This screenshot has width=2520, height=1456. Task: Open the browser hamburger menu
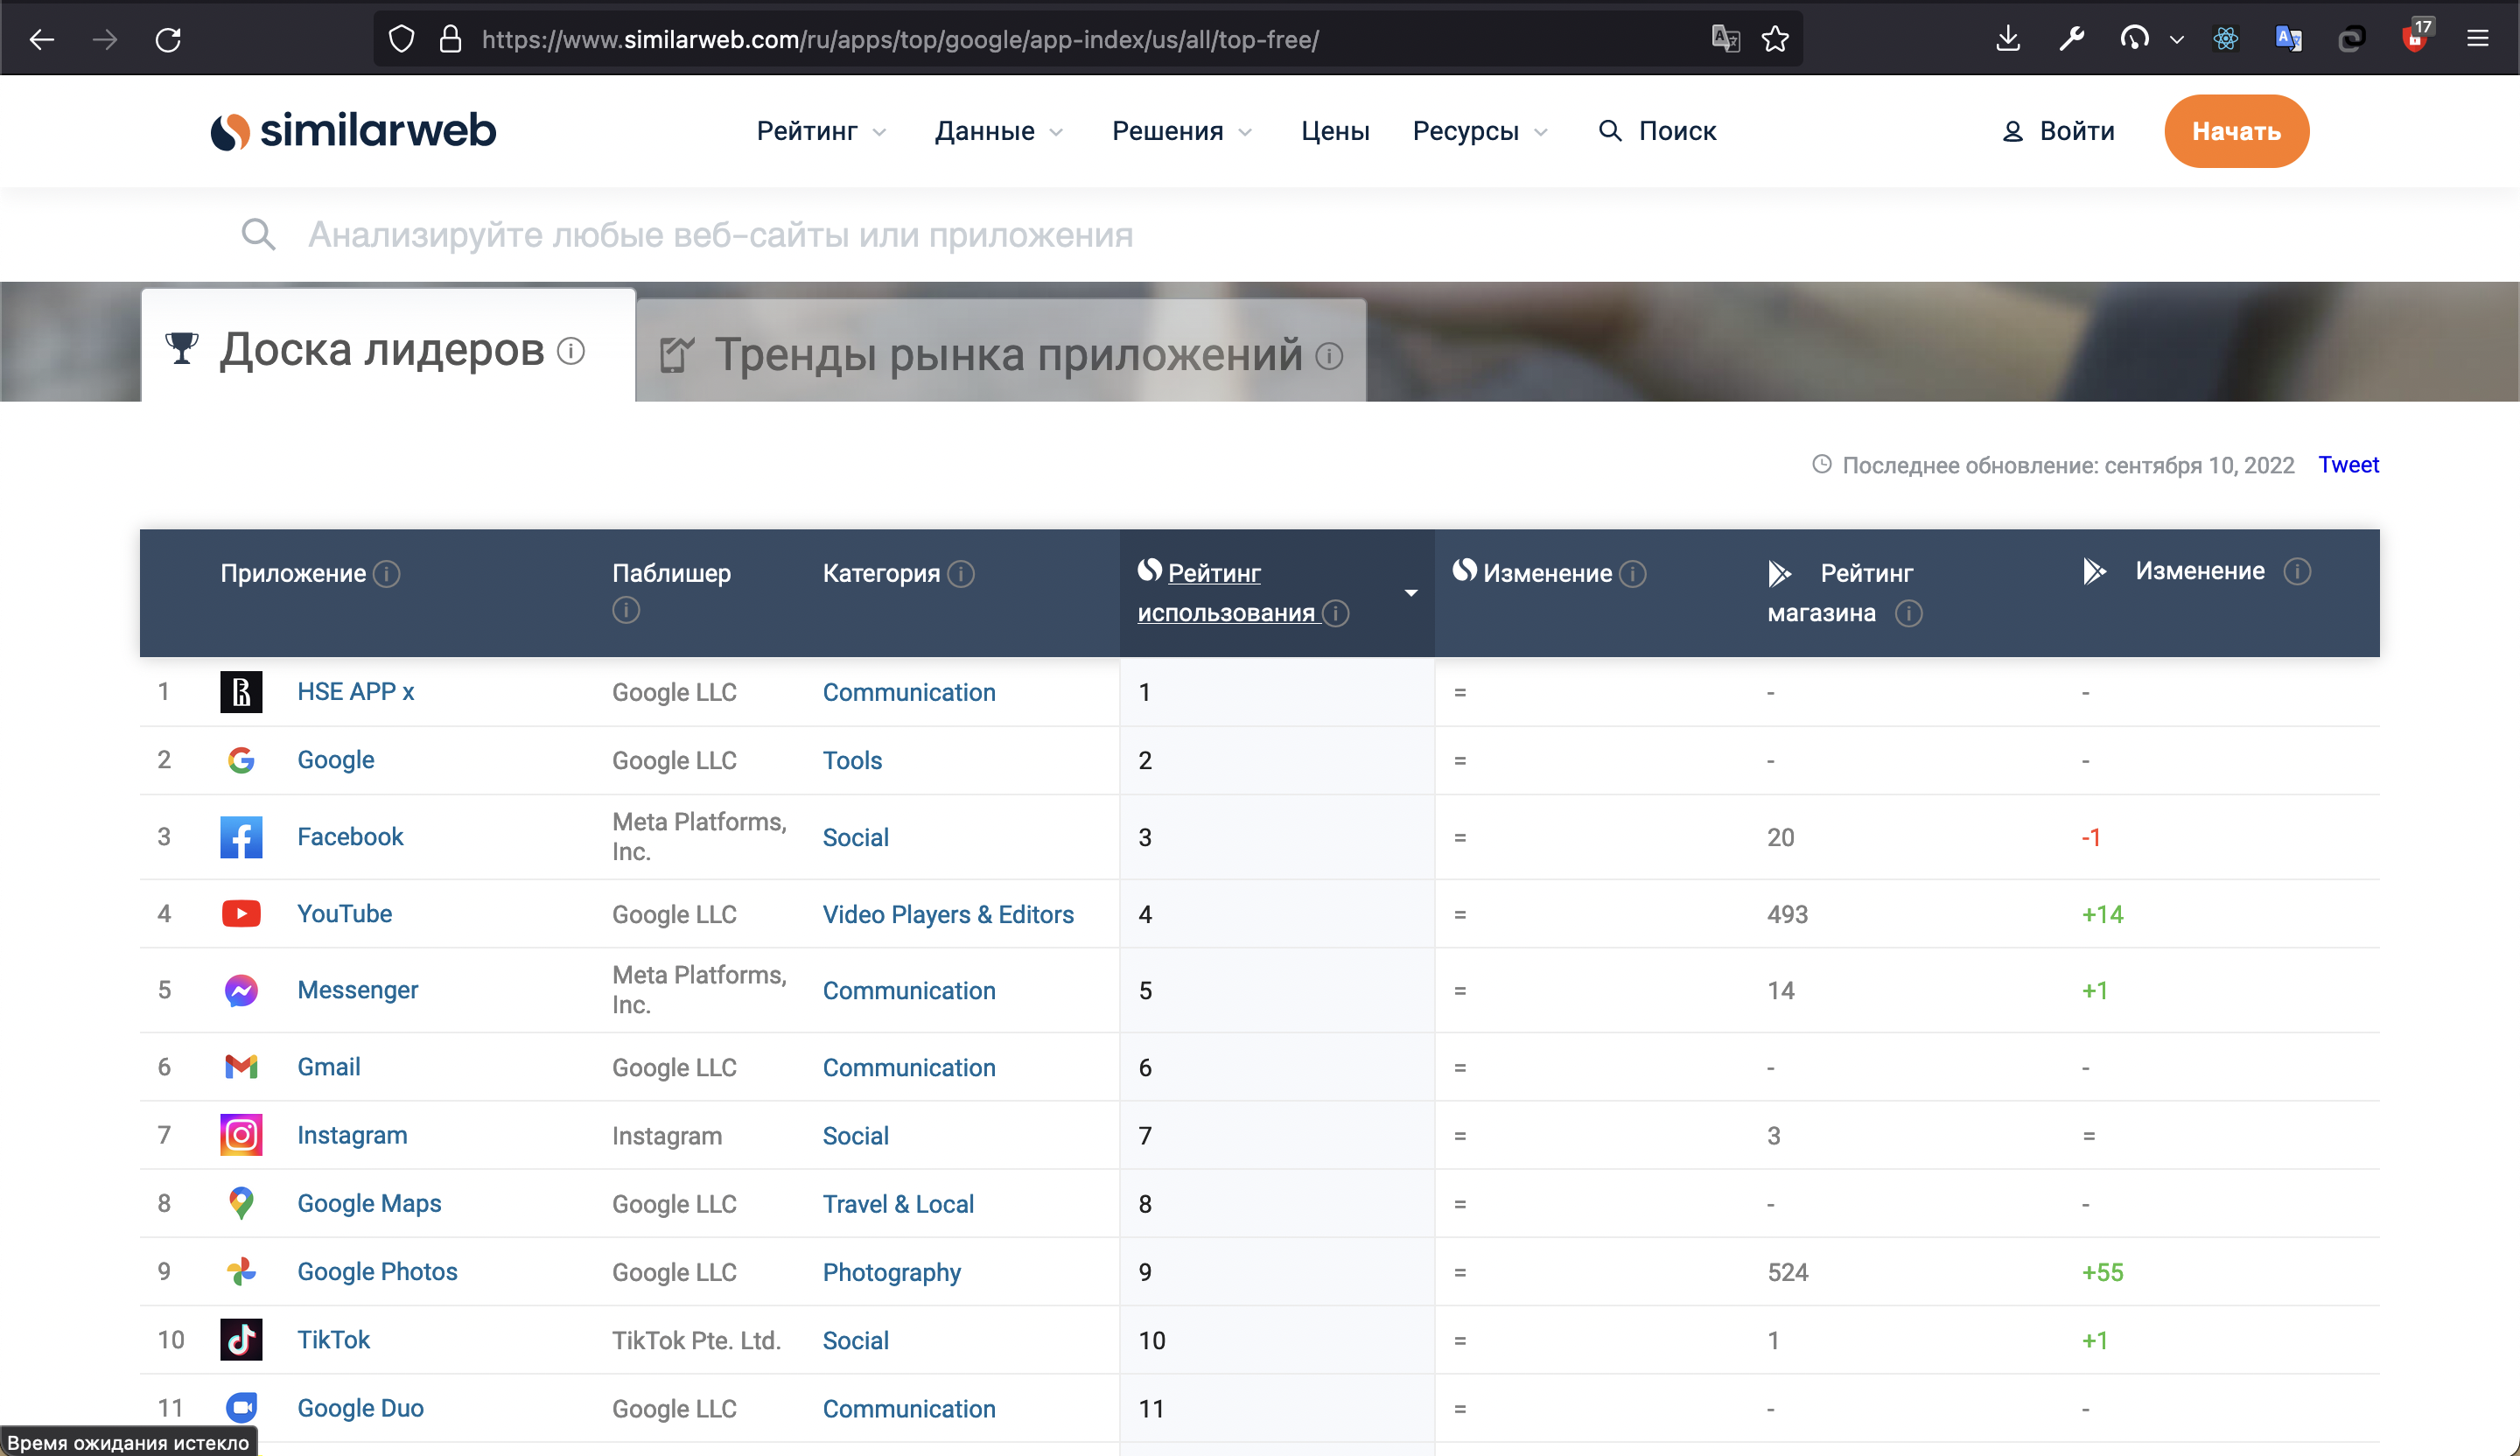click(2477, 40)
